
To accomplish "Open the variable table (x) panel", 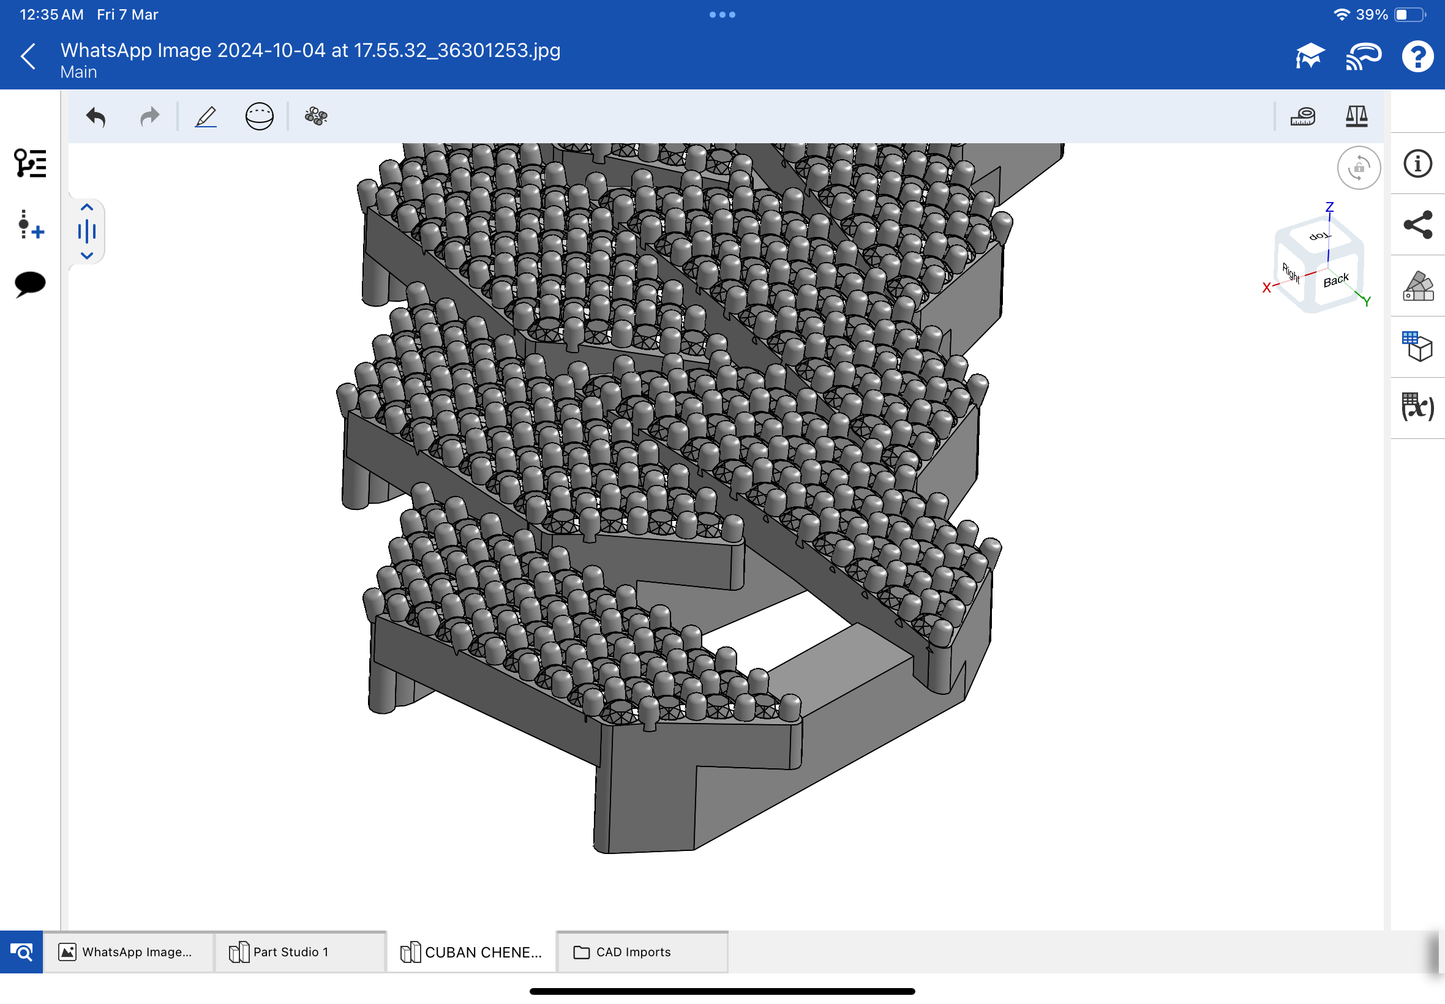I will pos(1418,407).
